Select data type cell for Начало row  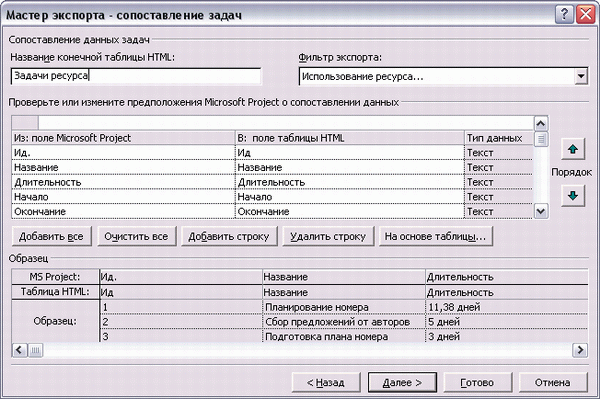[x=499, y=197]
